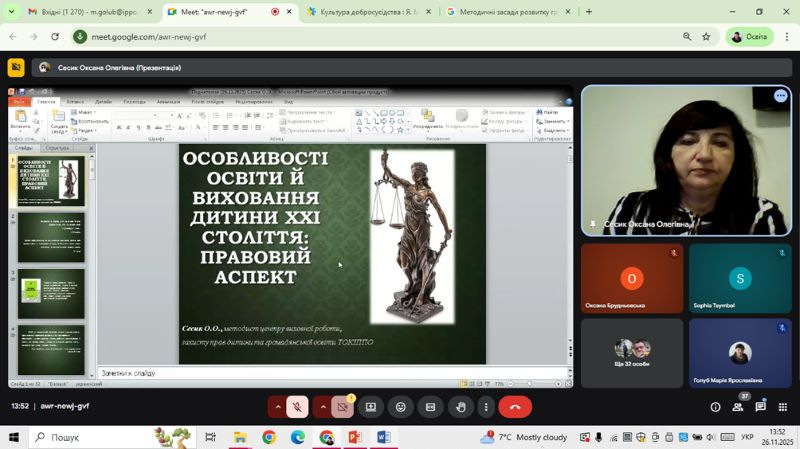The image size is (800, 449).
Task: Switch to Культура добросусідства browser tab
Action: coord(363,12)
